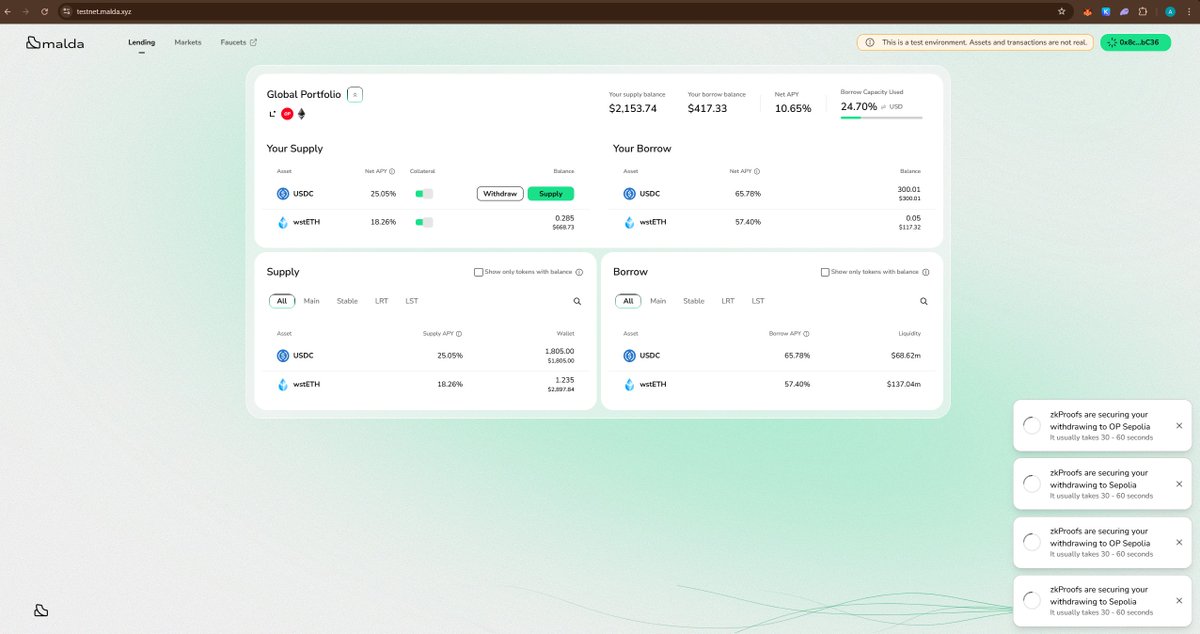1200x634 pixels.
Task: Click wstETH row icon in Supply list
Action: (283, 384)
